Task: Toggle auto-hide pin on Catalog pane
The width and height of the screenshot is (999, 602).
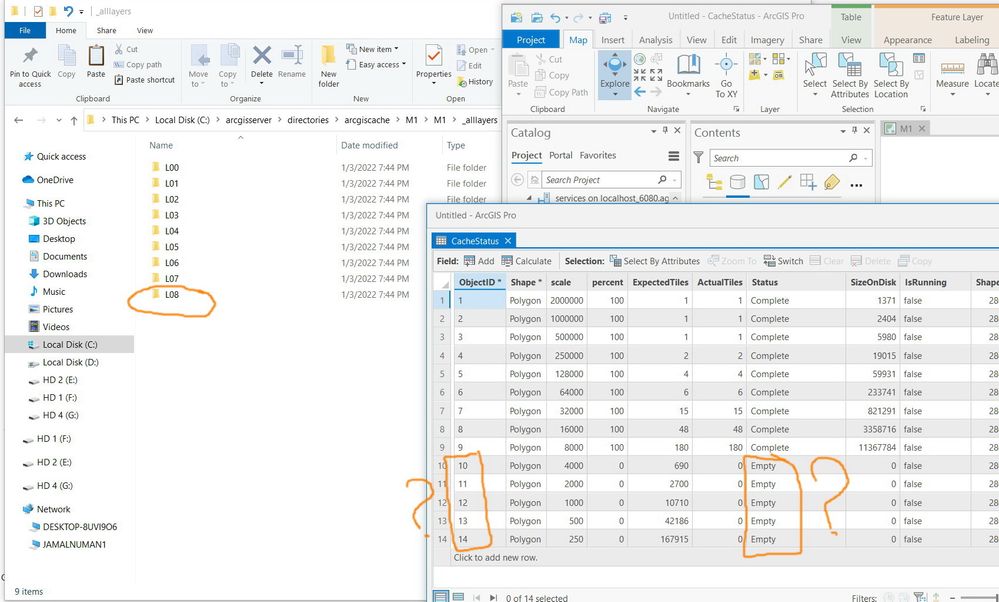Action: point(665,131)
